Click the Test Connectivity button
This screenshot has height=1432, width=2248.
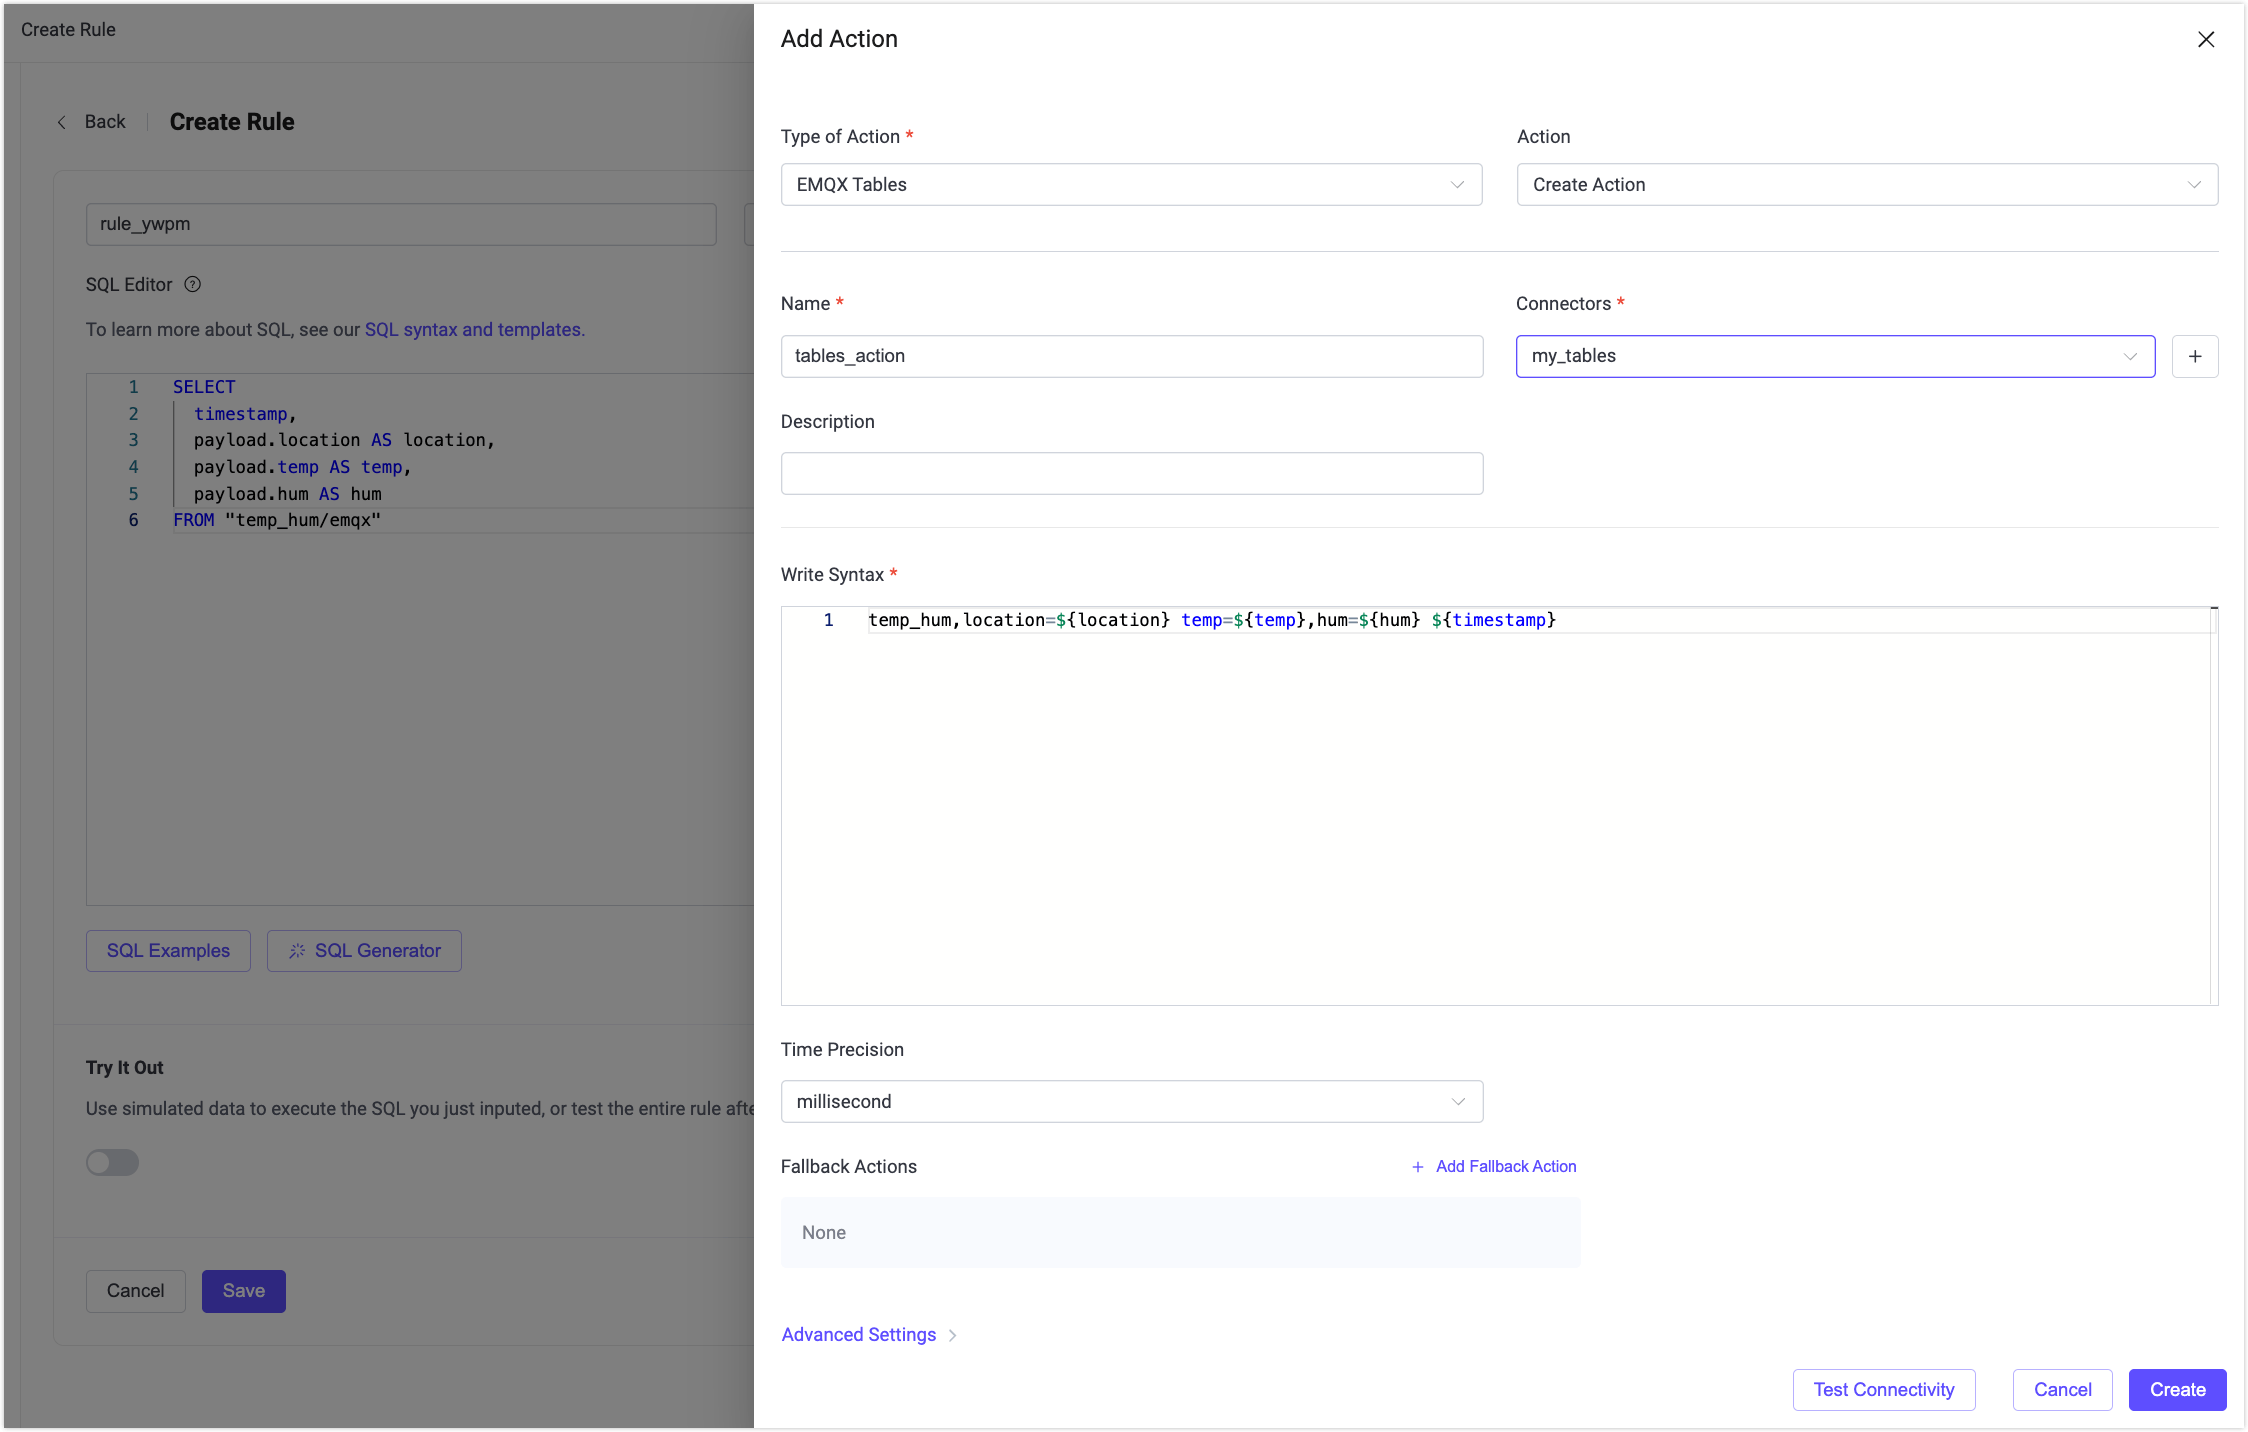pos(1883,1390)
